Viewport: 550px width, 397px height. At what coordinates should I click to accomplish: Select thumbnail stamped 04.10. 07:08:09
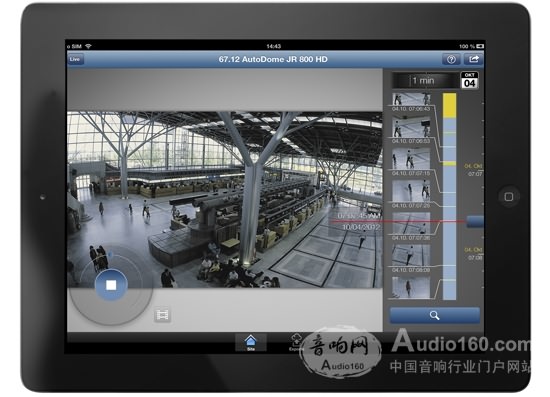click(411, 258)
